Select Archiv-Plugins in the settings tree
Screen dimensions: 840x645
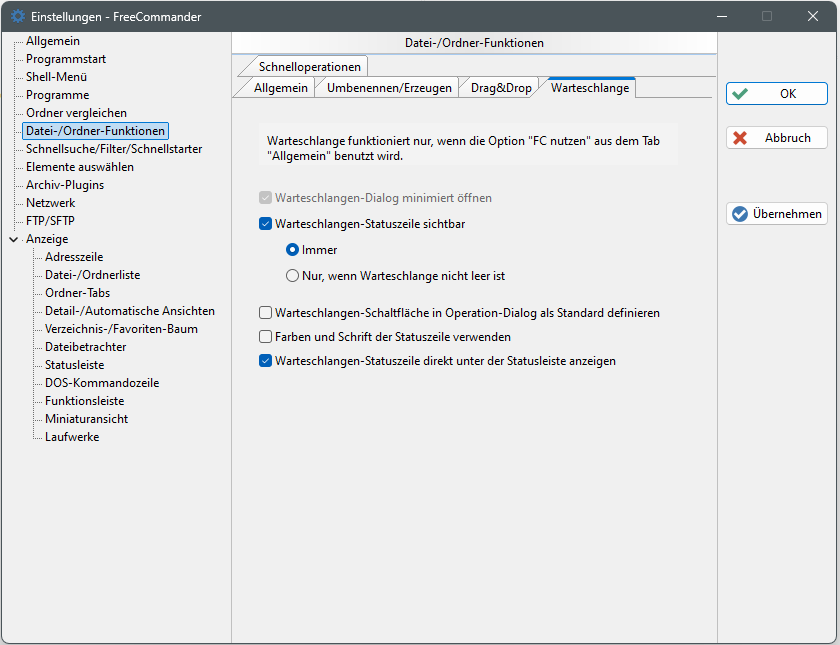[x=65, y=185]
